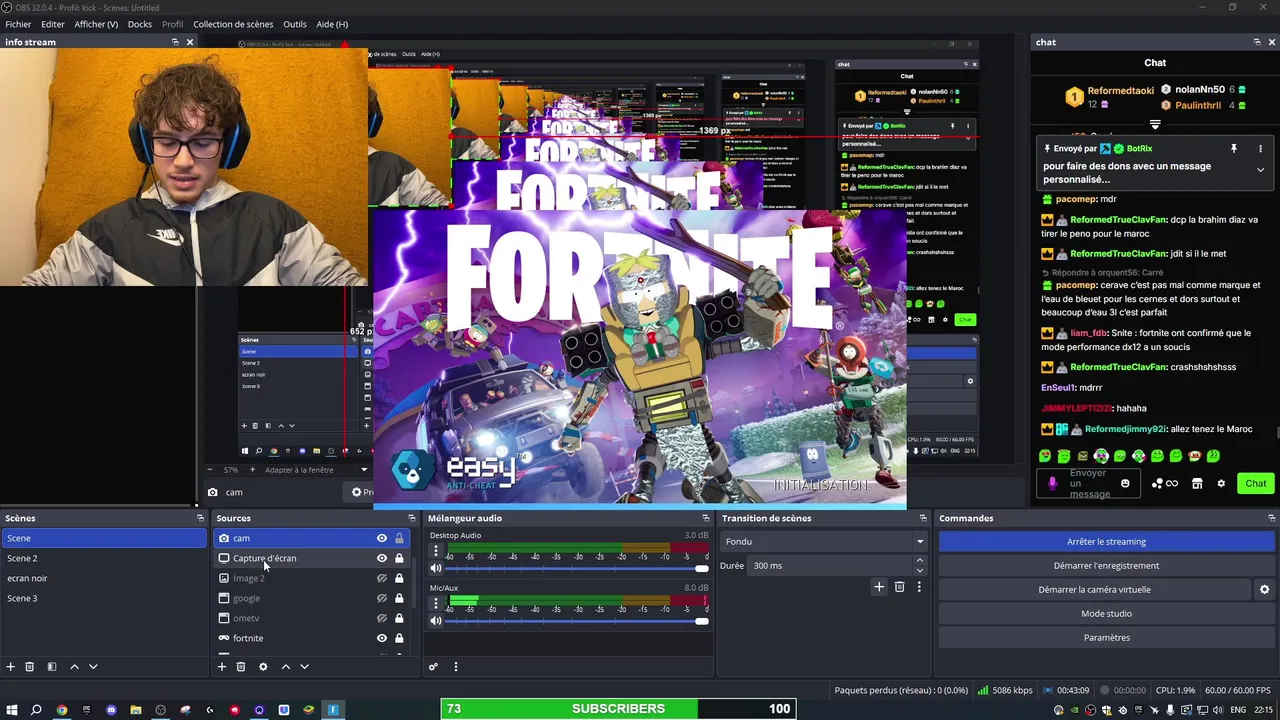Open Chrome from the Windows taskbar
The image size is (1280, 720).
pyautogui.click(x=62, y=710)
